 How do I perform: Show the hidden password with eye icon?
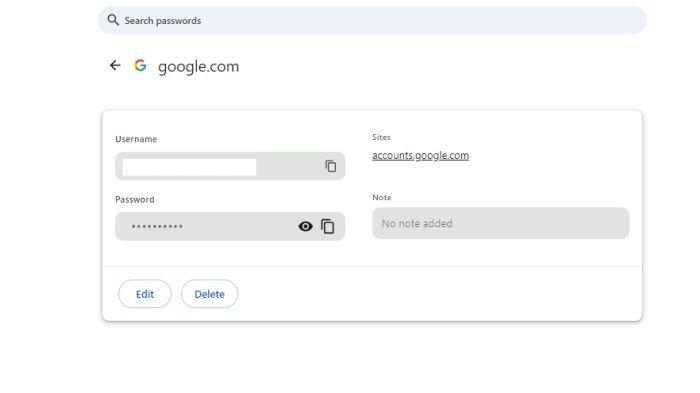305,226
